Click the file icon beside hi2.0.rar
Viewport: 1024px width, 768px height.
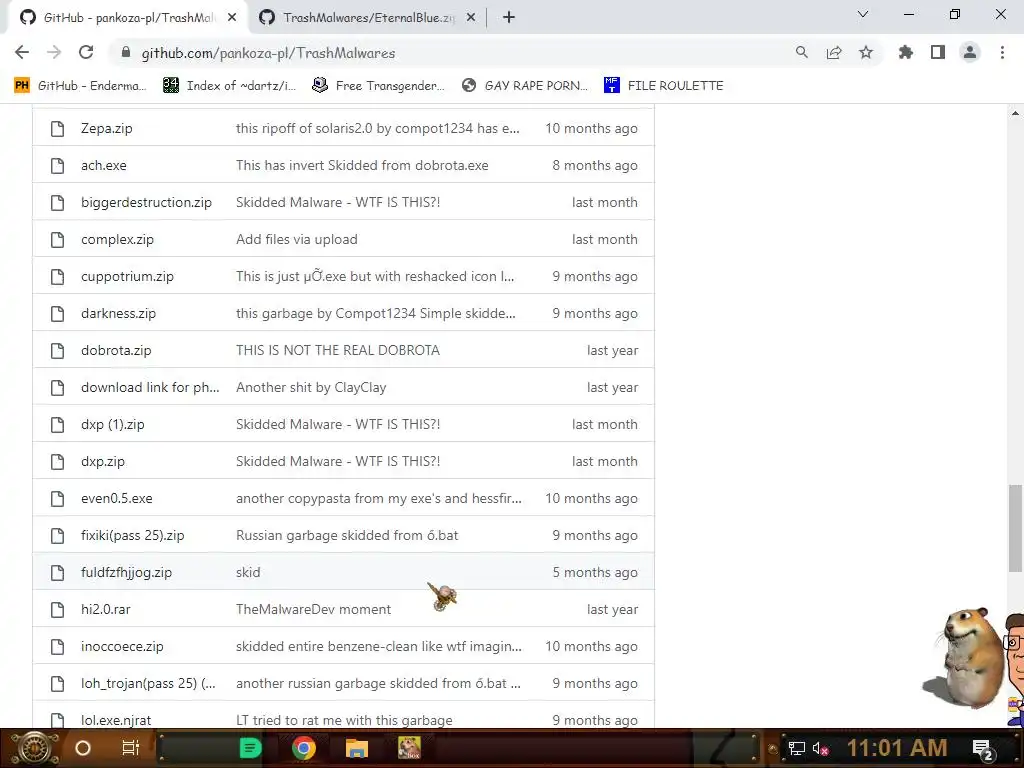pos(57,609)
